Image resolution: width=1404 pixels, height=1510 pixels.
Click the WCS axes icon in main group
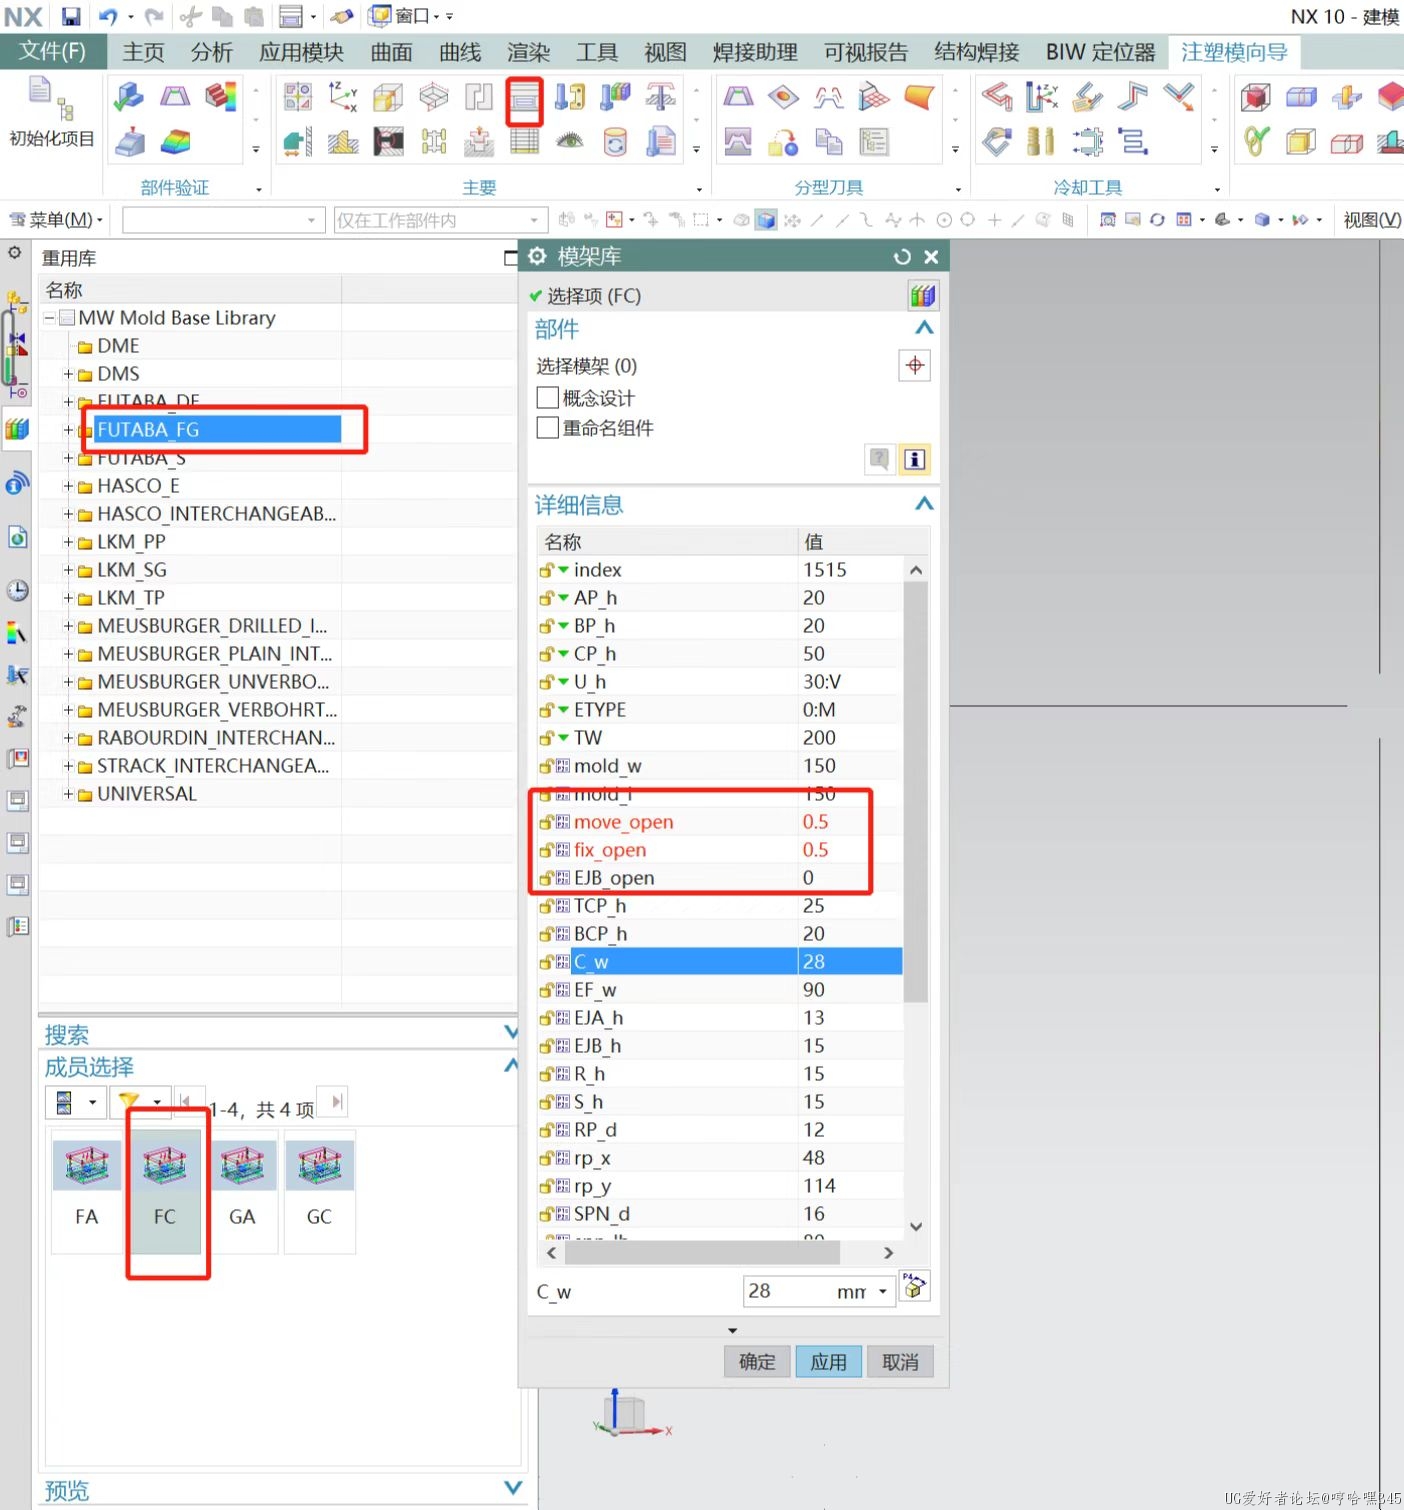click(x=342, y=97)
